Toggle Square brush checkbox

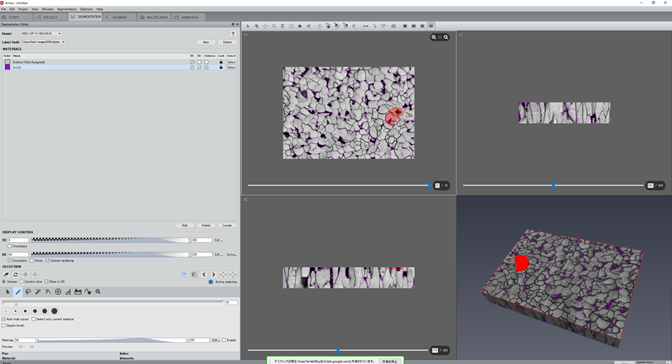(x=4, y=325)
